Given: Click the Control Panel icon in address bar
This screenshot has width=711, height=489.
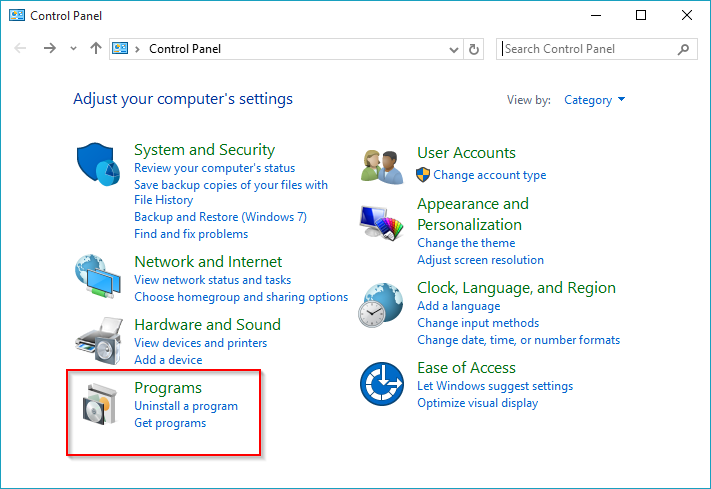Looking at the screenshot, I should click(x=120, y=48).
